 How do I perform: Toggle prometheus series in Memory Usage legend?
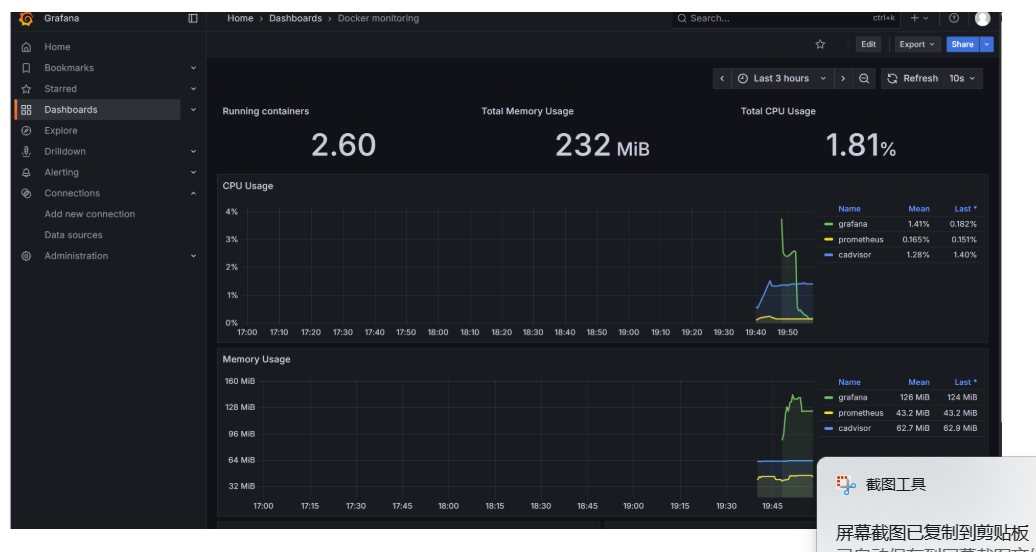pos(861,413)
